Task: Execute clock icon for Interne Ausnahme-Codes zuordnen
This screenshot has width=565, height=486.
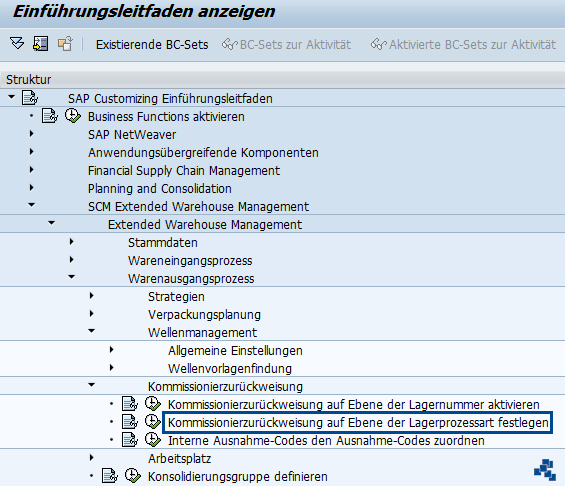Action: click(x=153, y=440)
